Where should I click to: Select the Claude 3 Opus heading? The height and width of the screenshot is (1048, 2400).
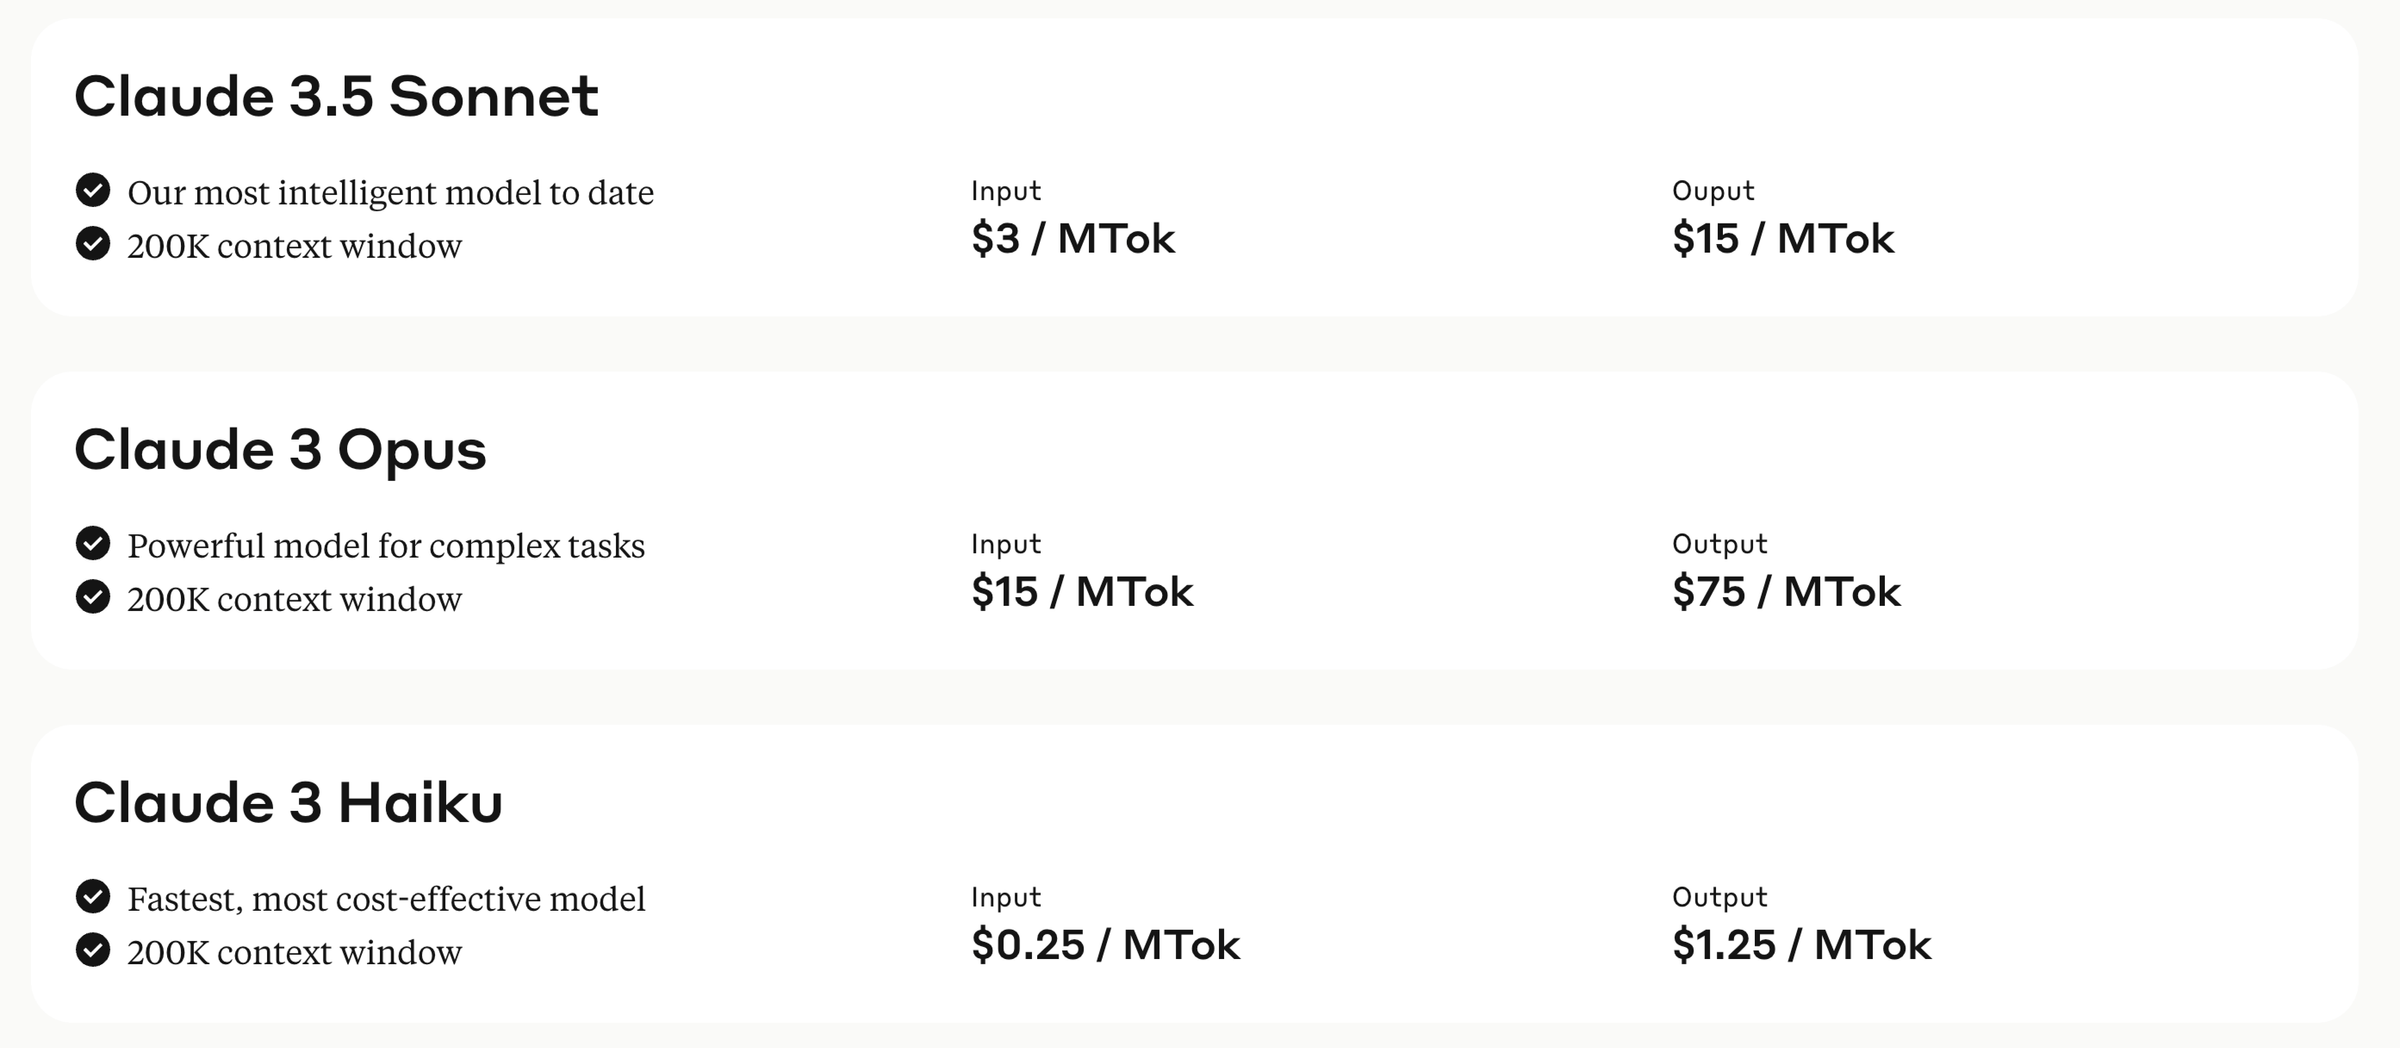pos(280,450)
